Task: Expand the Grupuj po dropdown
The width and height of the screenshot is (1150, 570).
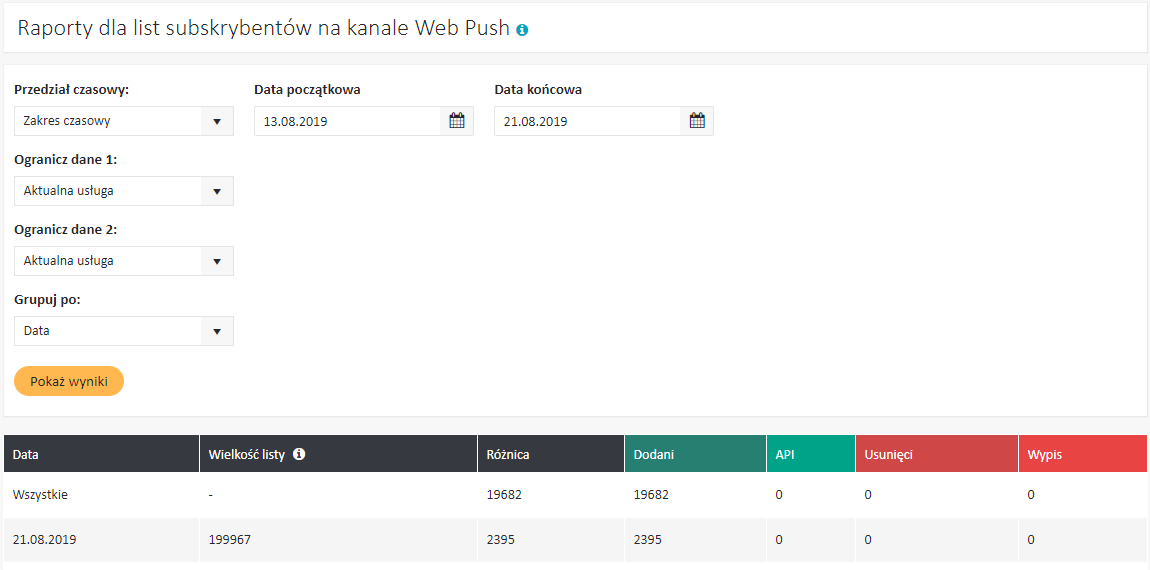Action: click(123, 331)
